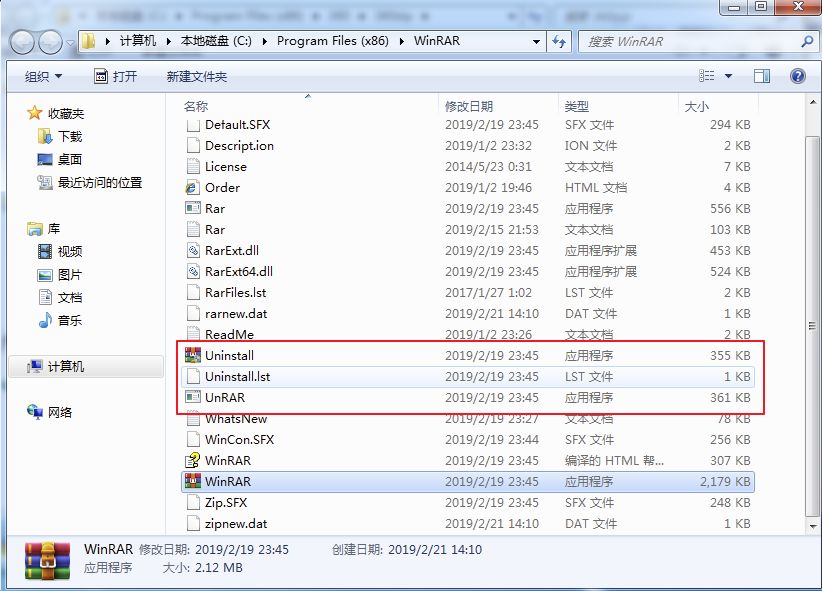Click 新建文件夹 button
Screen dimensions: 822x591
click(197, 77)
